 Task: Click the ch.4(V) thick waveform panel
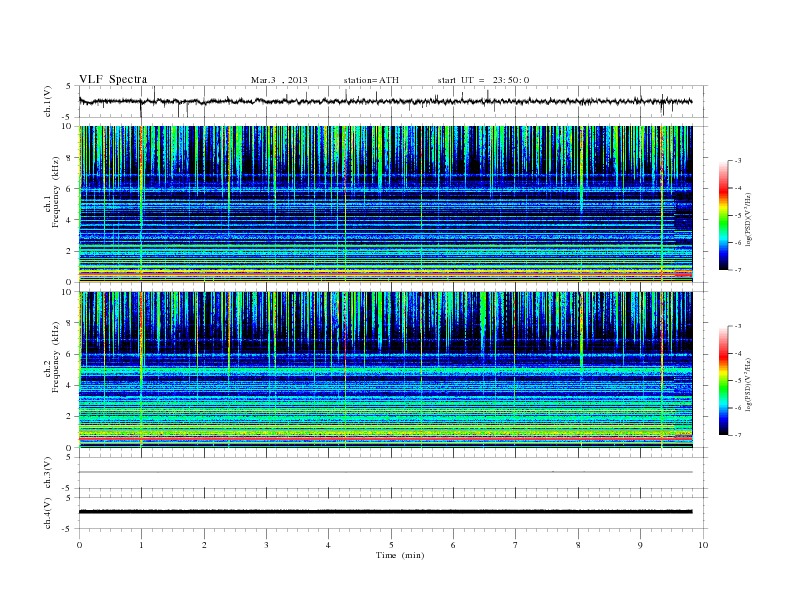tap(393, 513)
